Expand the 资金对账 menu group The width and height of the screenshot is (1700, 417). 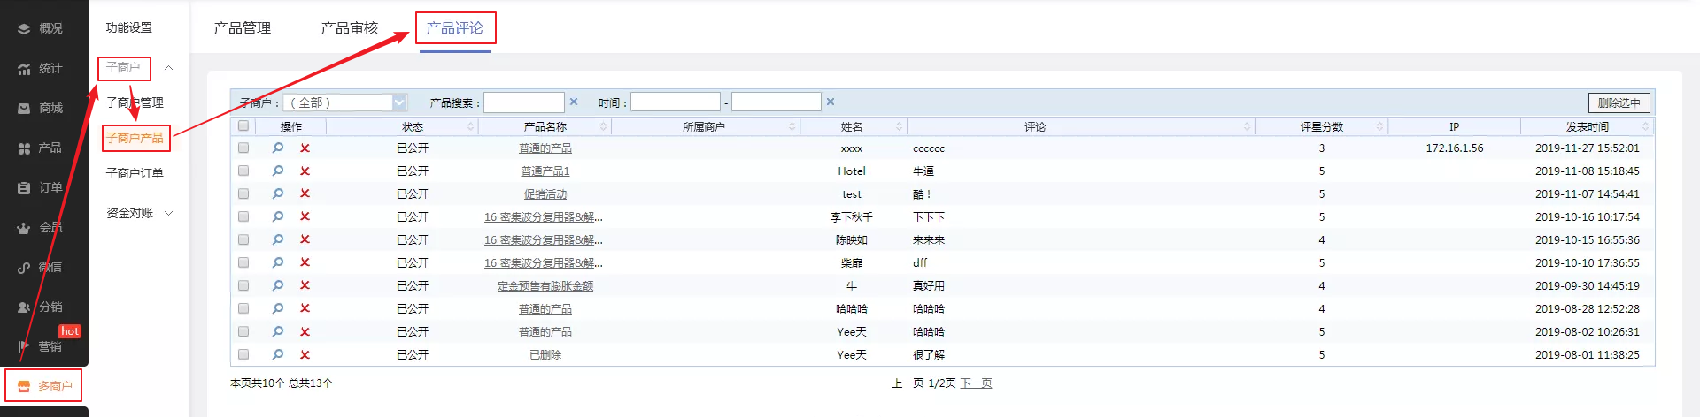169,213
